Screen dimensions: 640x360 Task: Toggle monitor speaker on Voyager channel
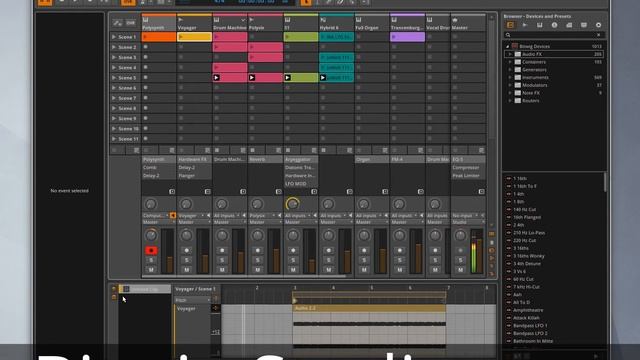pyautogui.click(x=209, y=215)
